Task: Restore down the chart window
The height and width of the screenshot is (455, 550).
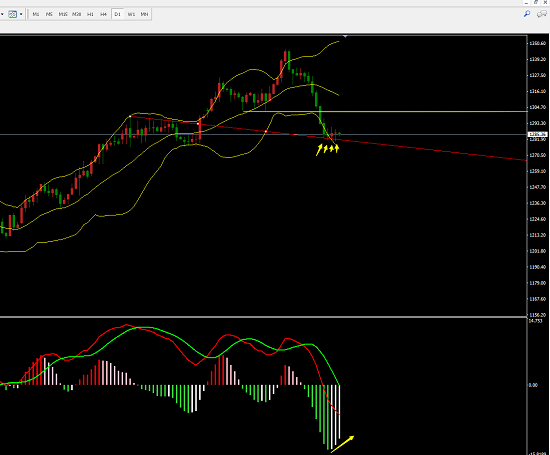Action: 536,2
